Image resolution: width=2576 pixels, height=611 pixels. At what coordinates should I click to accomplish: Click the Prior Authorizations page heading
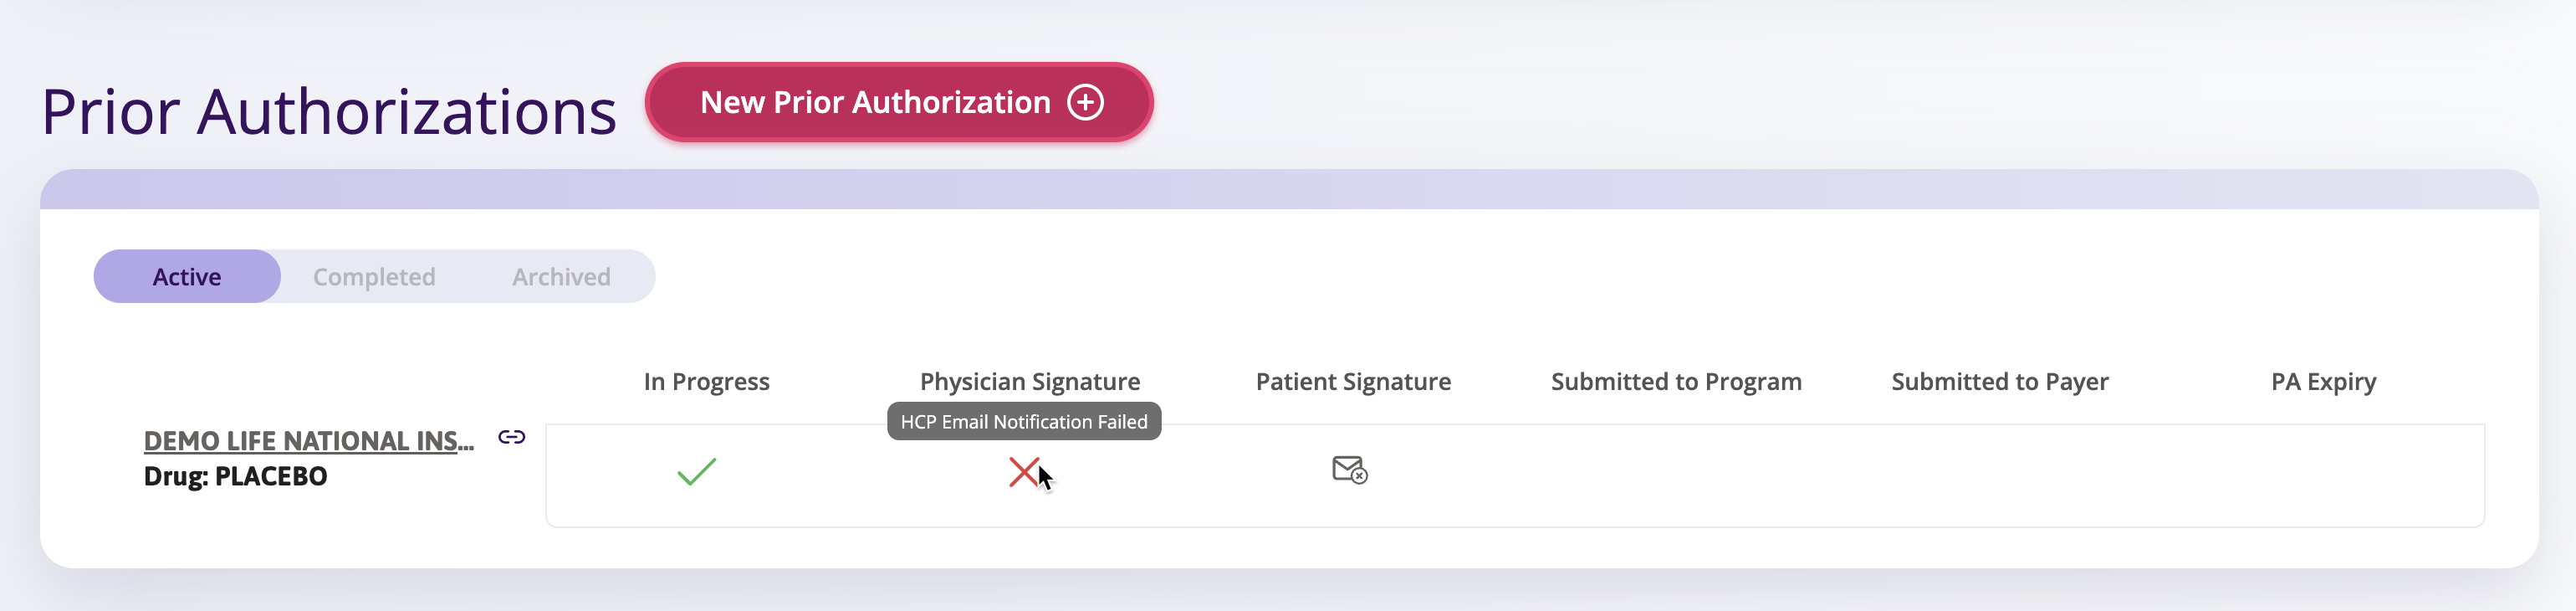click(x=329, y=111)
